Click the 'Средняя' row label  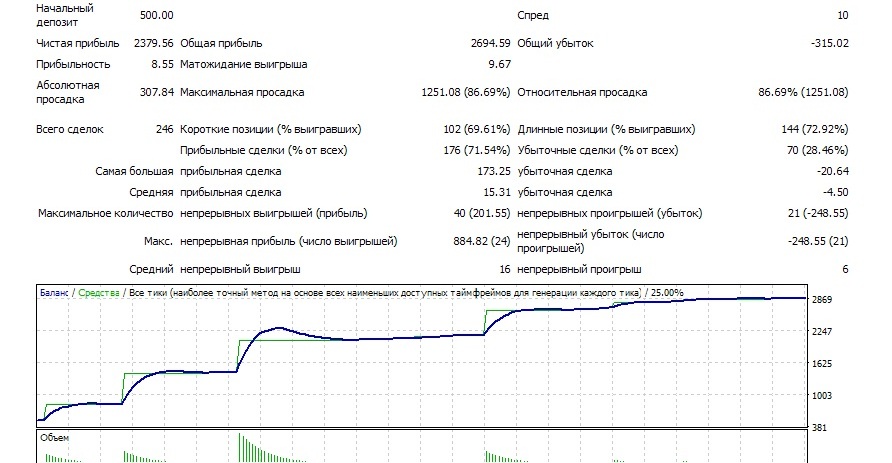(151, 192)
